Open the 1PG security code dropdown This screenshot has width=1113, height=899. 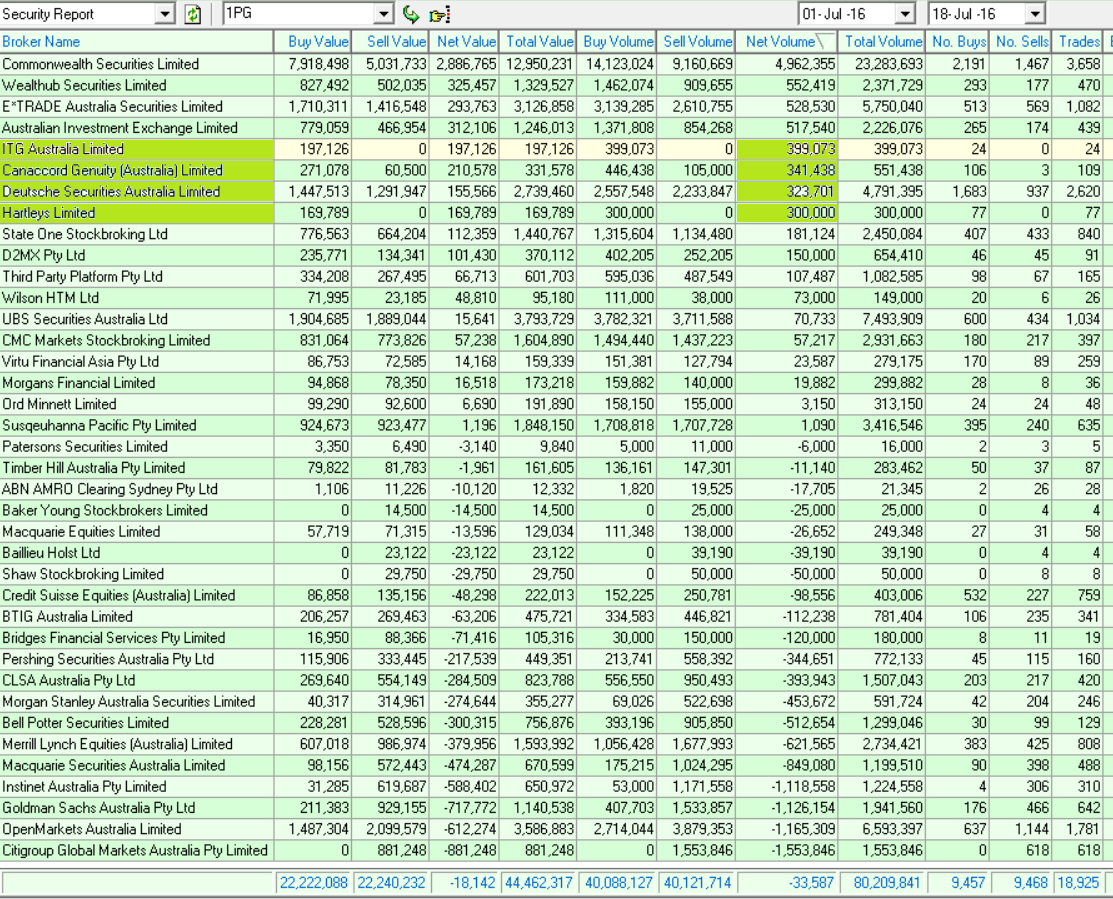point(383,13)
